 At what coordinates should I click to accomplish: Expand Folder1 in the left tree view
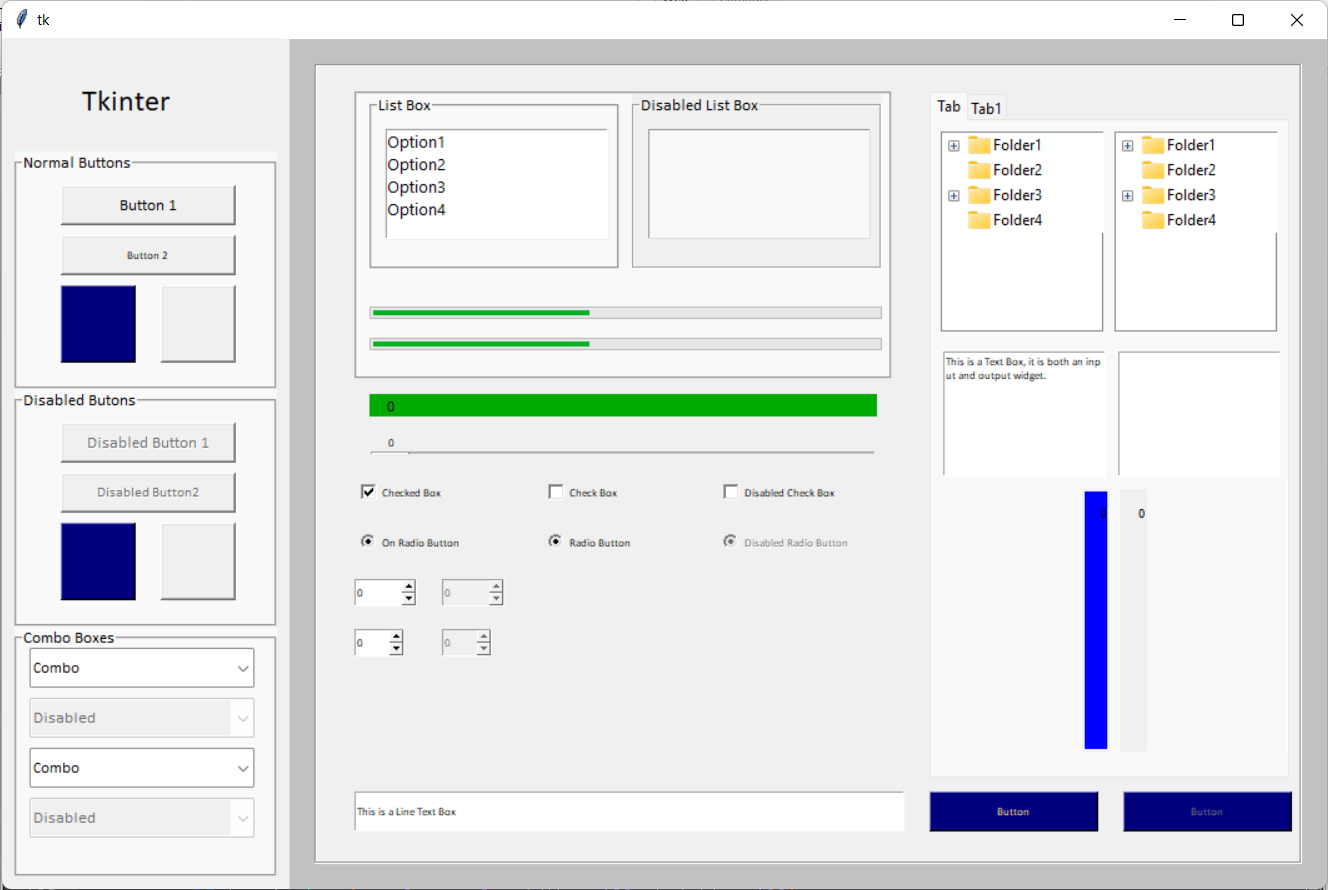coord(953,145)
